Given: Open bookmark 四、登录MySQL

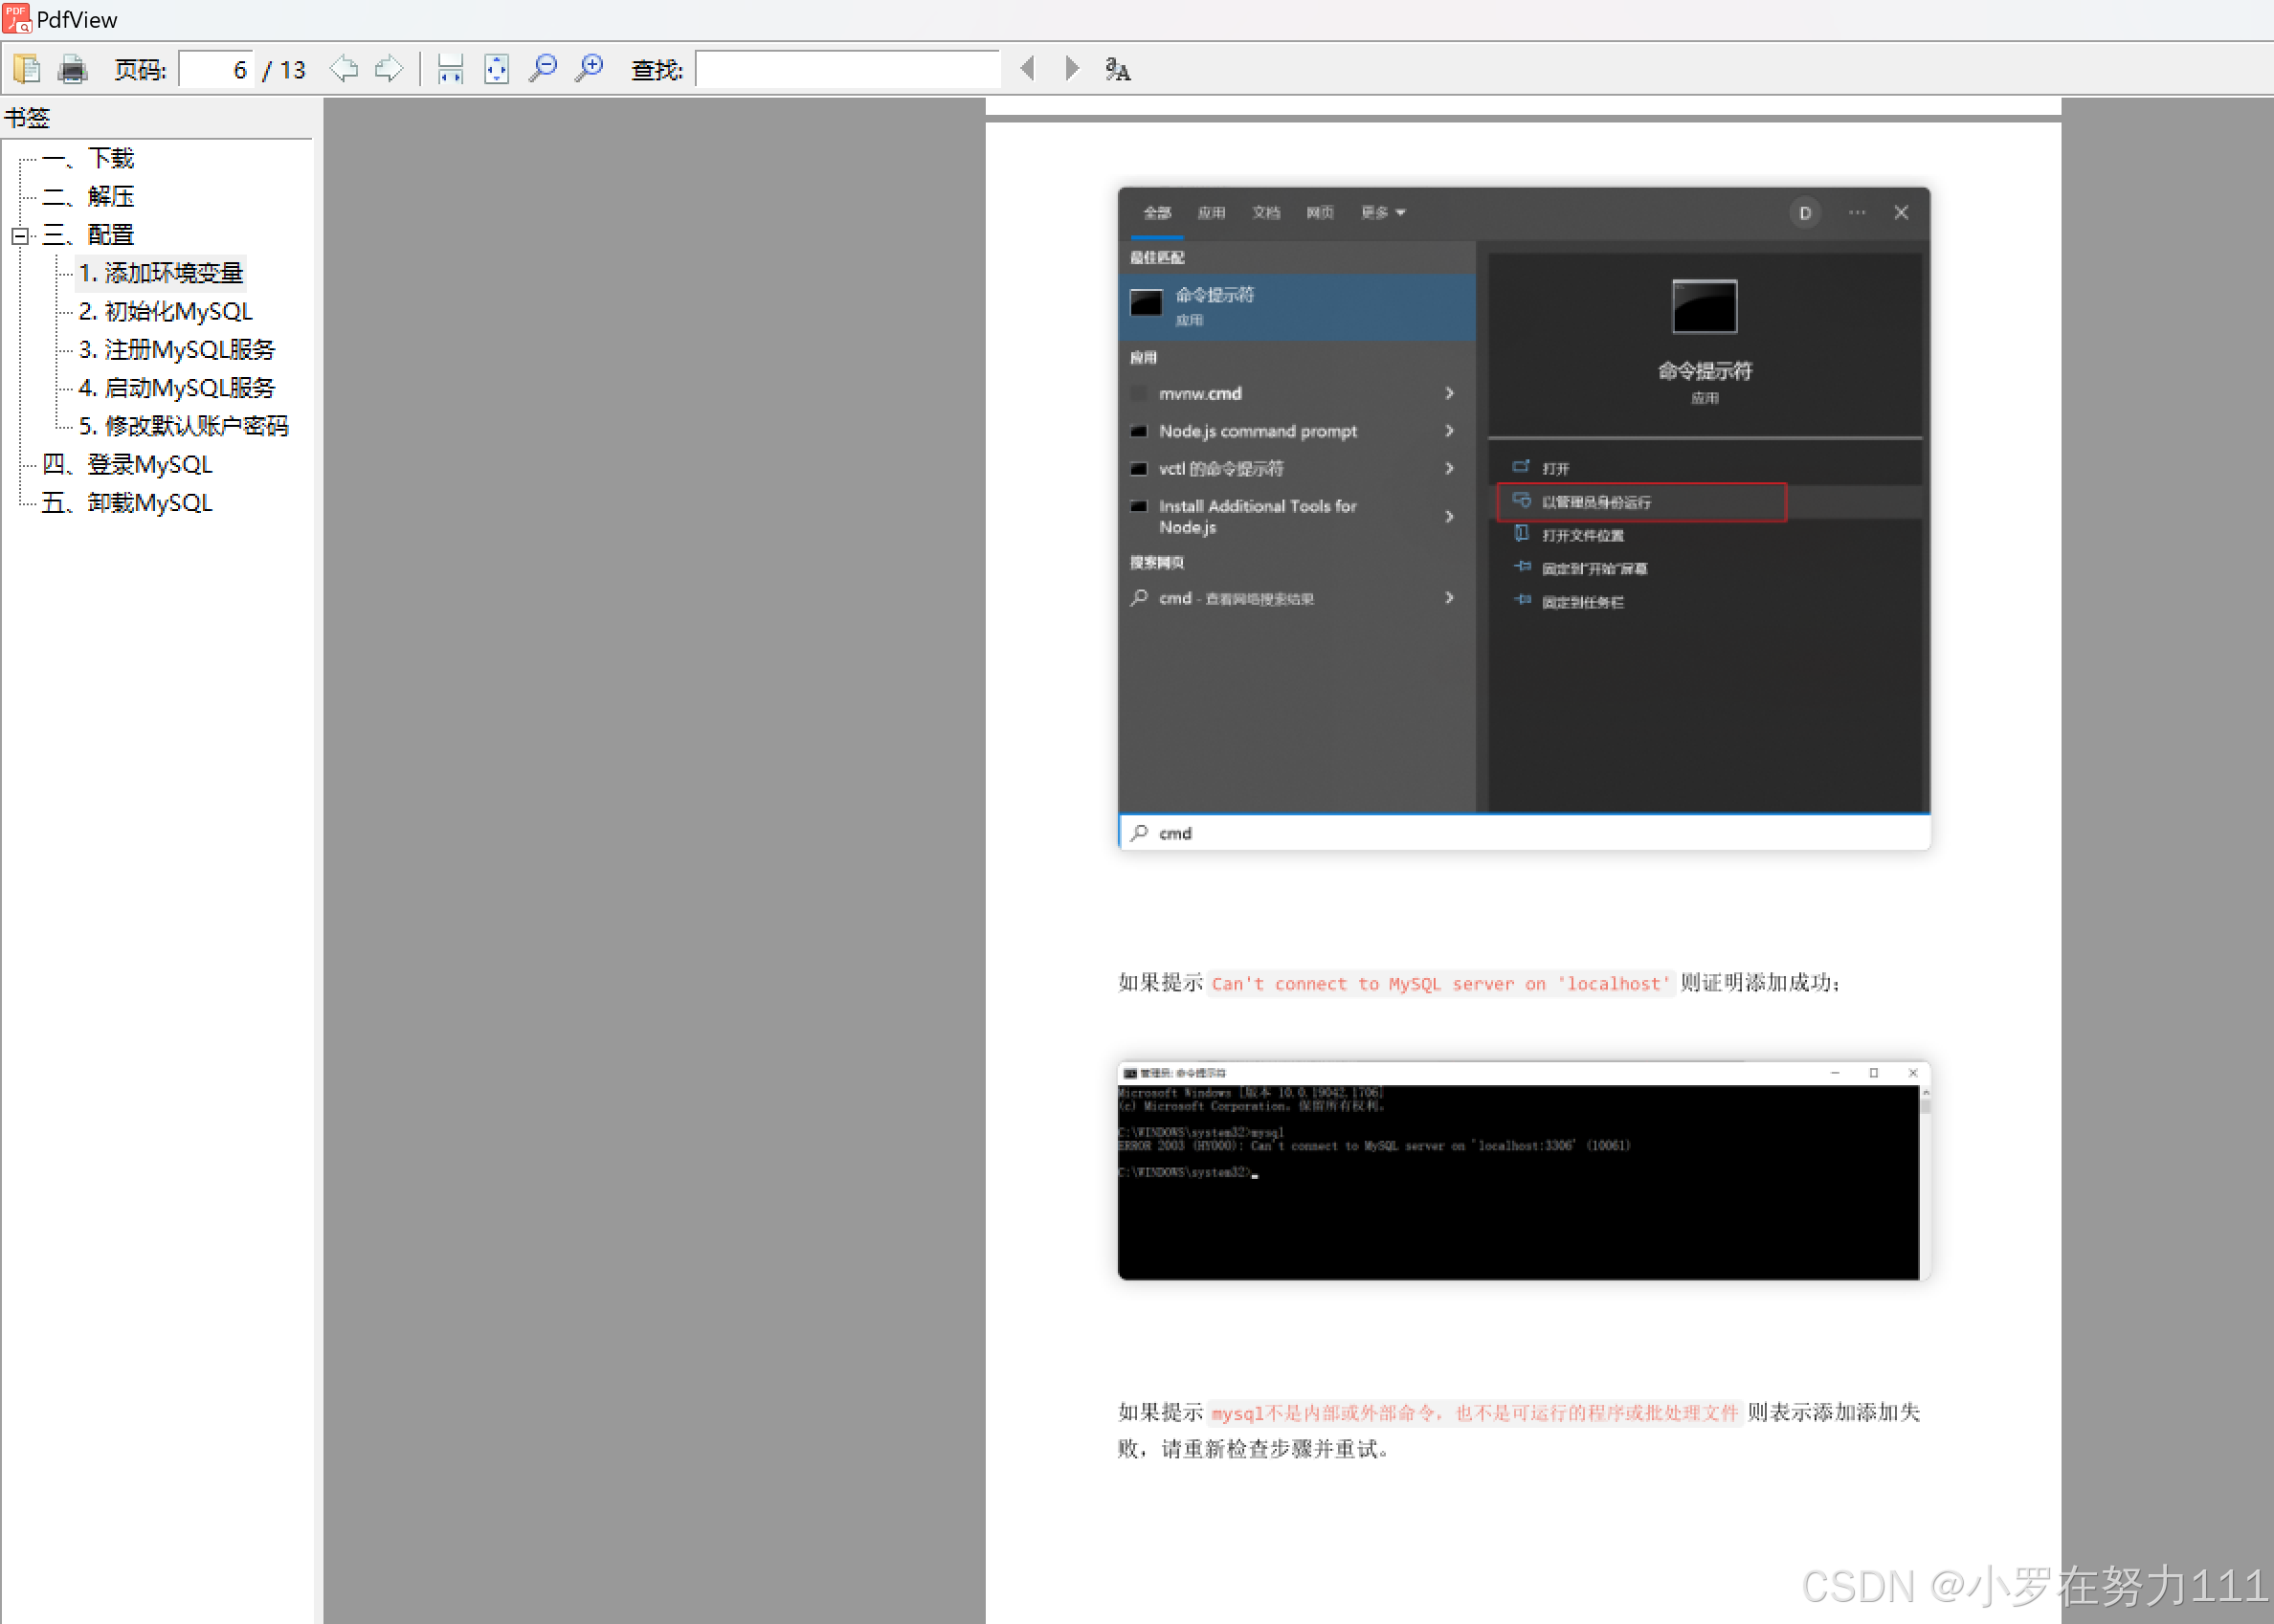Looking at the screenshot, I should [x=127, y=464].
